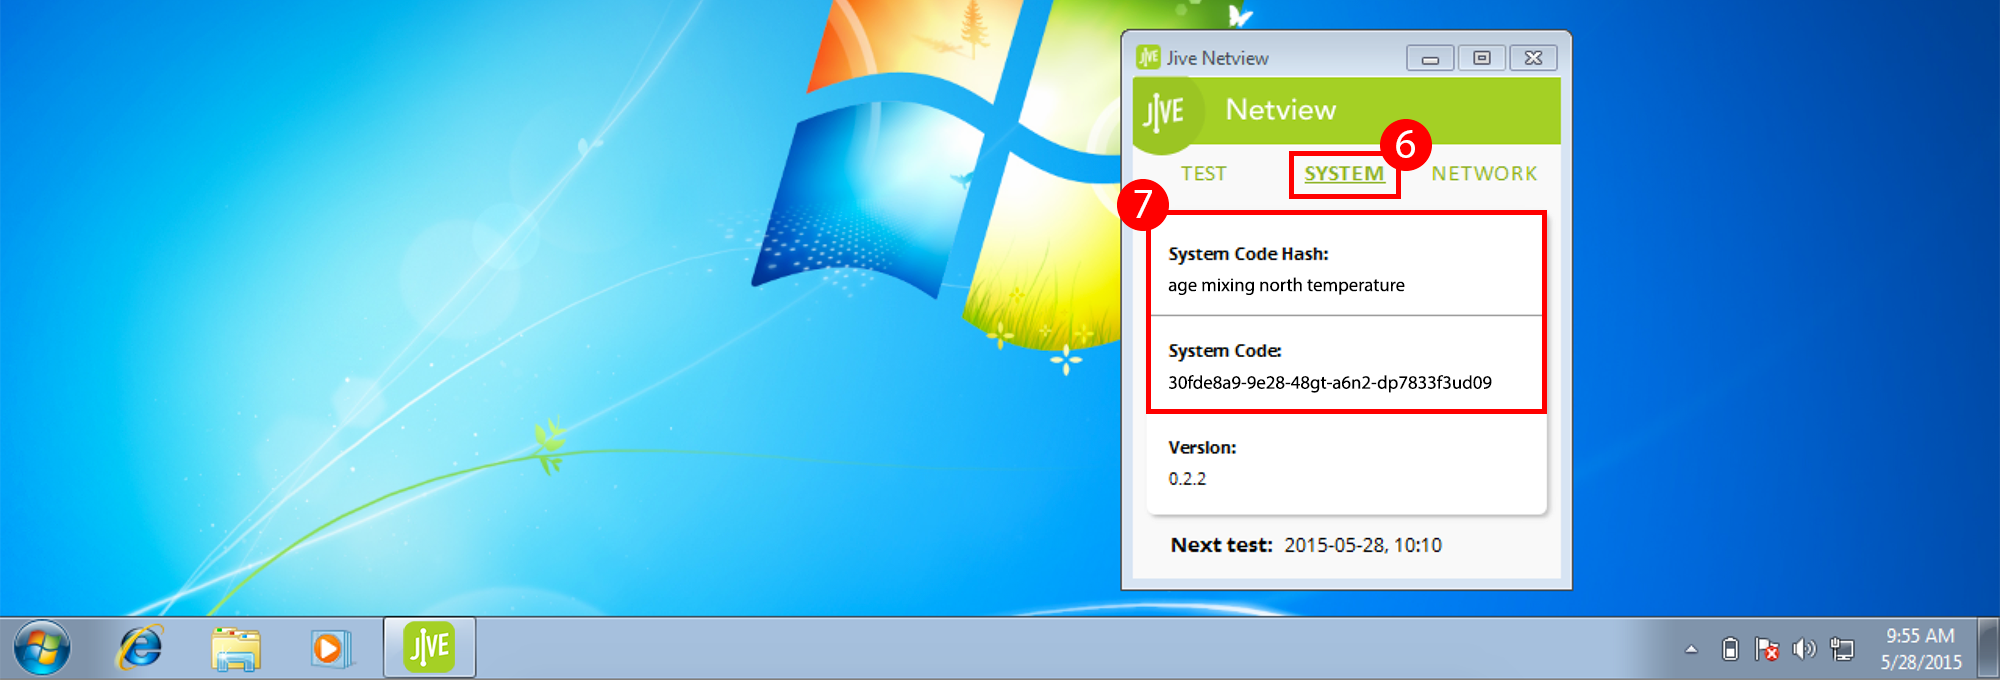
Task: Switch to the NETWORK tab
Action: 1484,174
